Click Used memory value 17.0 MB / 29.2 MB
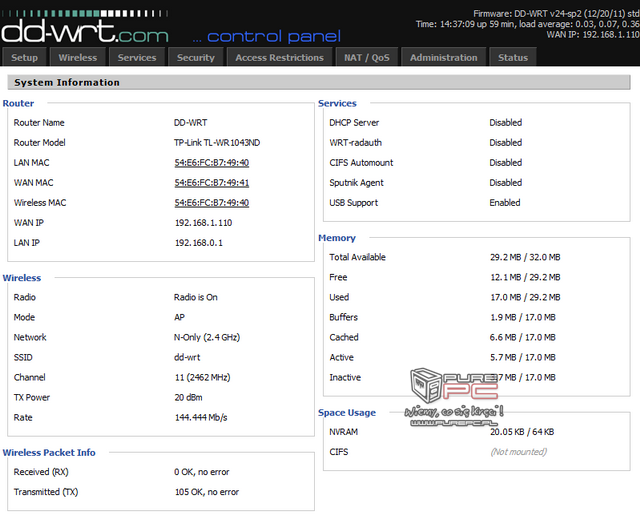Viewport: 640px width, 516px height. click(525, 297)
